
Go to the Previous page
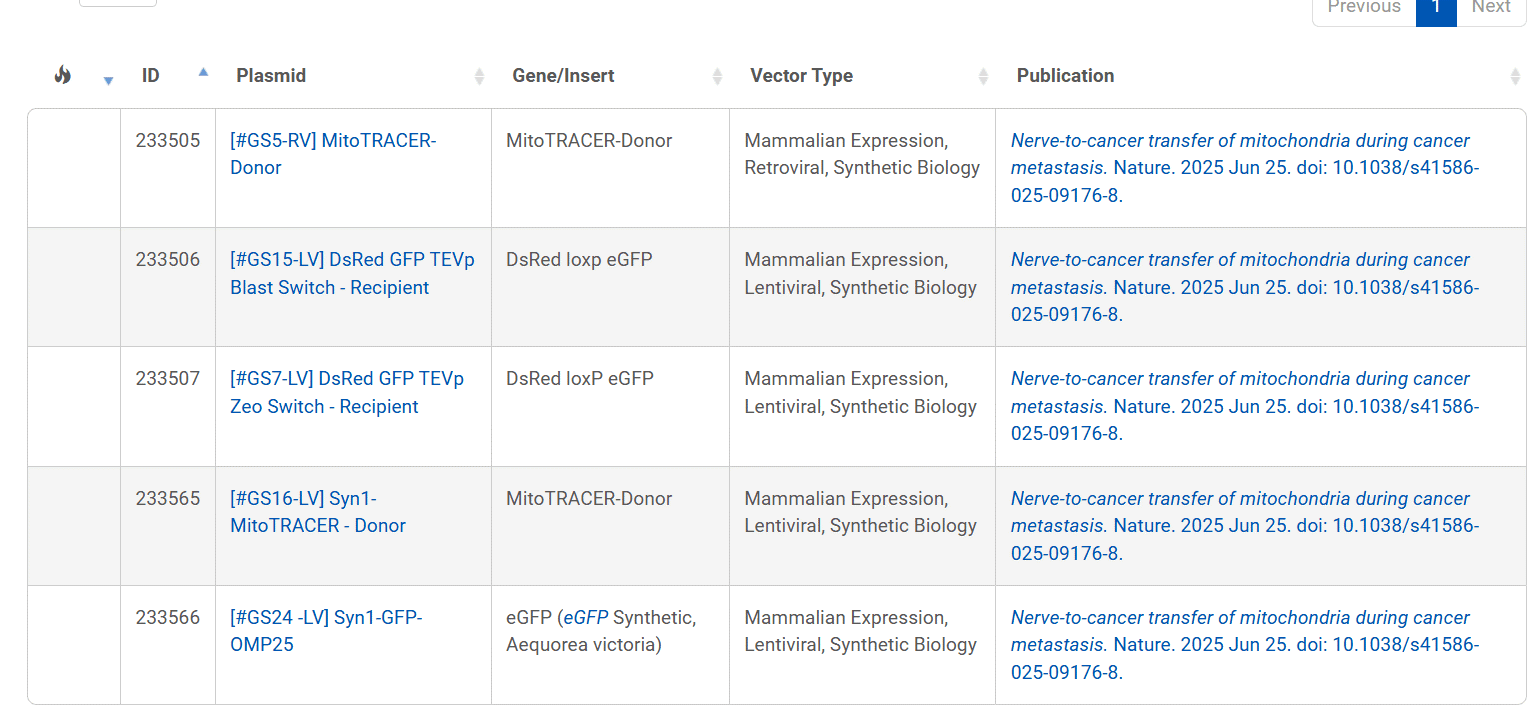click(1364, 8)
